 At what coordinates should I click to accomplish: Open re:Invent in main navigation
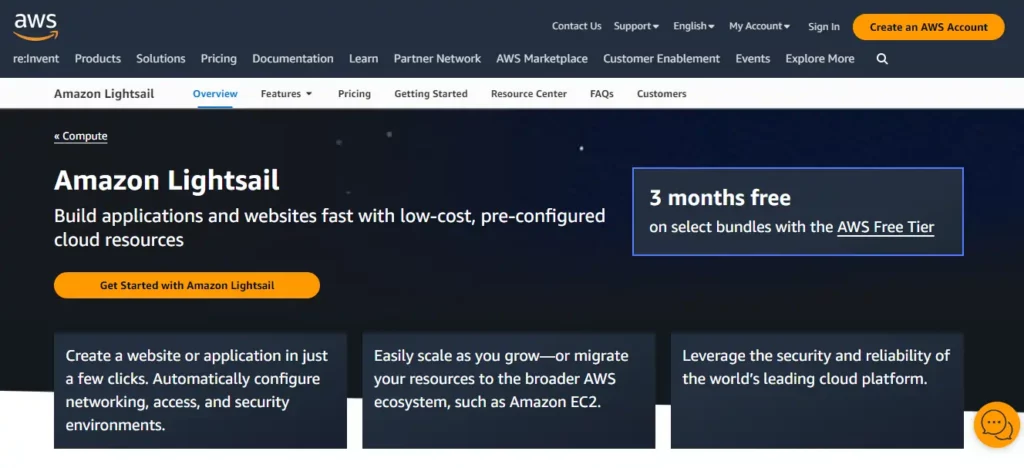(36, 59)
